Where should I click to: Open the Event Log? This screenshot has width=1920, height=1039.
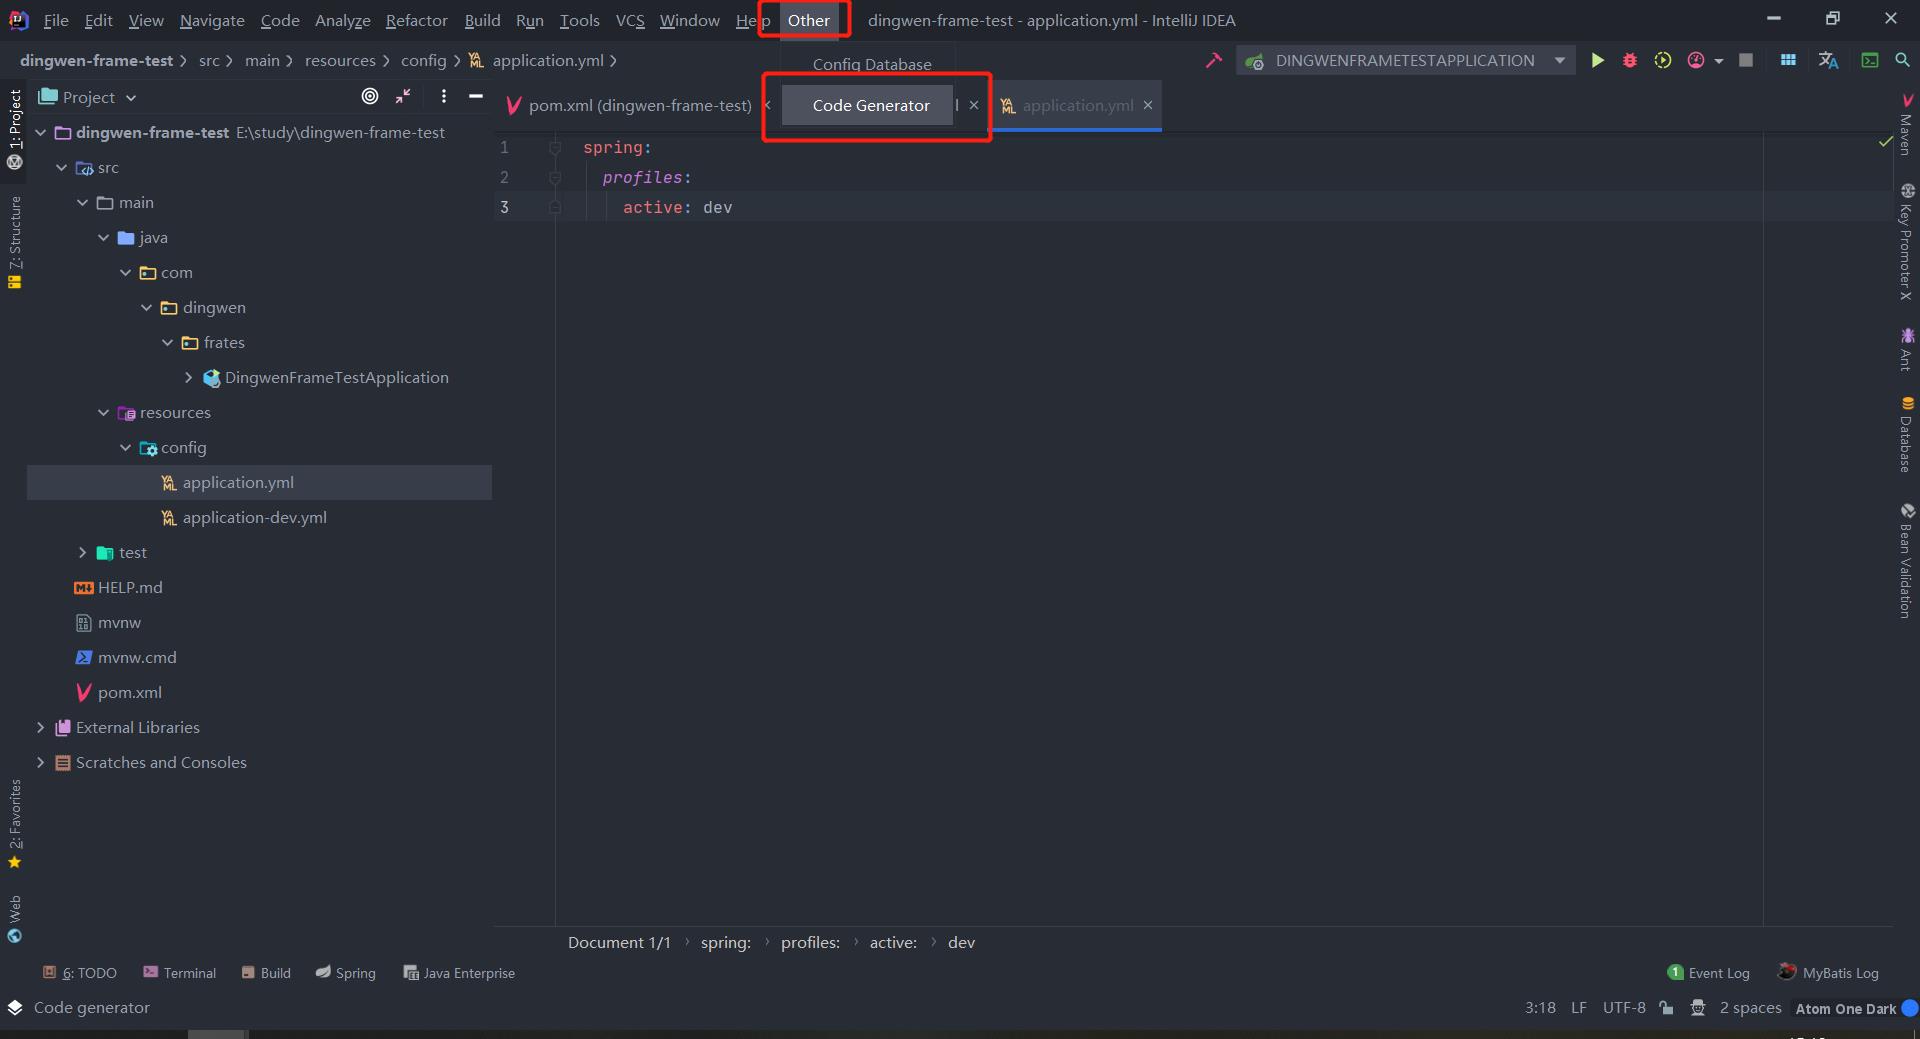pyautogui.click(x=1708, y=973)
